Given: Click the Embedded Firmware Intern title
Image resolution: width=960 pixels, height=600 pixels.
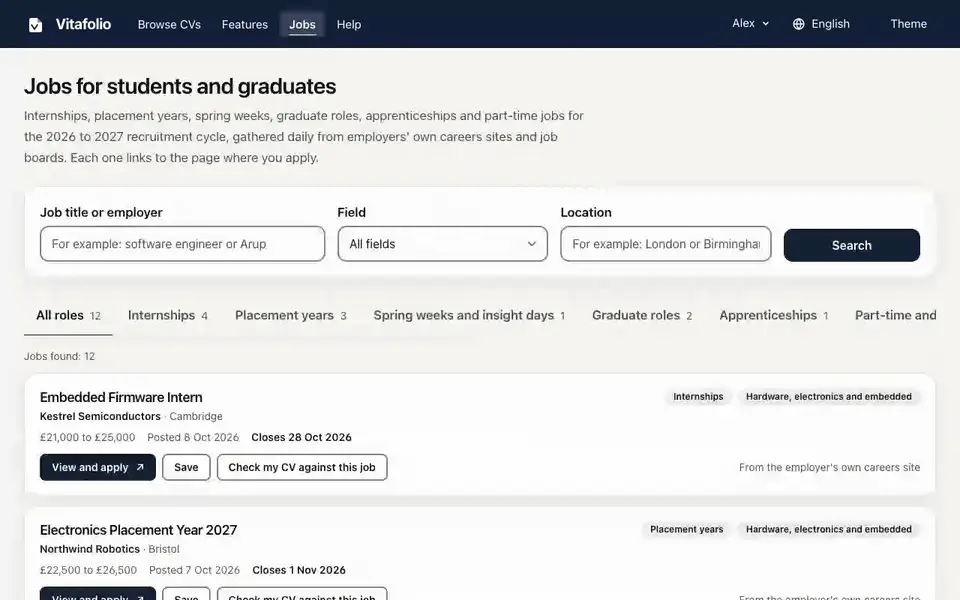Looking at the screenshot, I should [121, 397].
